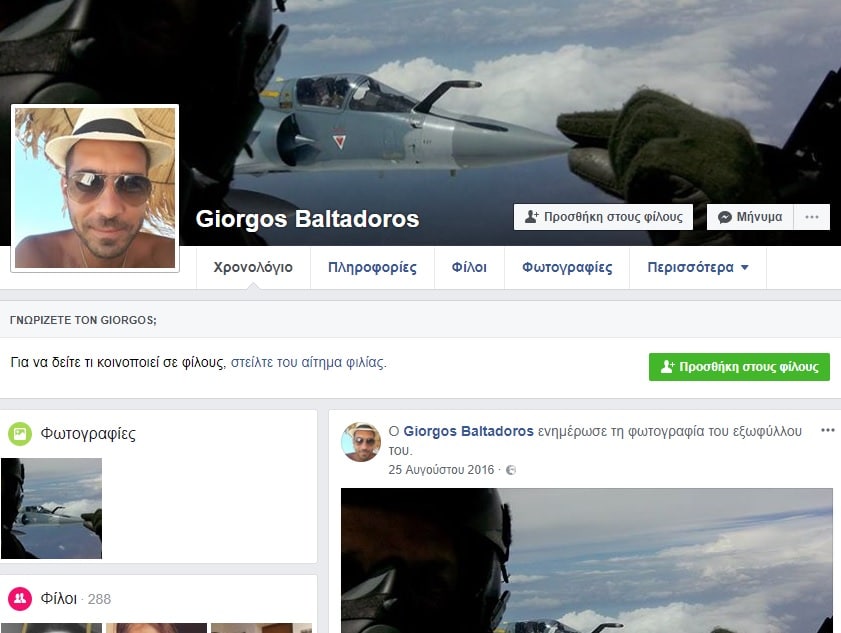Open the jet photo thumbnail in Φωτογραφίες
Screen dimensions: 841x633
click(51, 508)
